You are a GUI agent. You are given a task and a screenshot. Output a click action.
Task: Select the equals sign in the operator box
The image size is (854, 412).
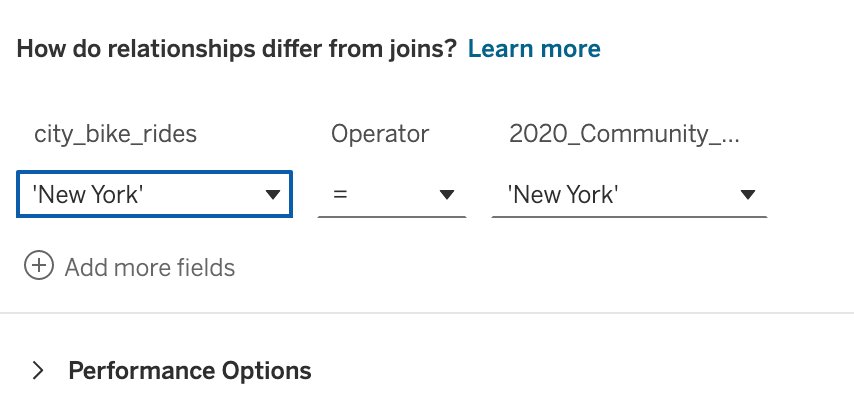341,195
